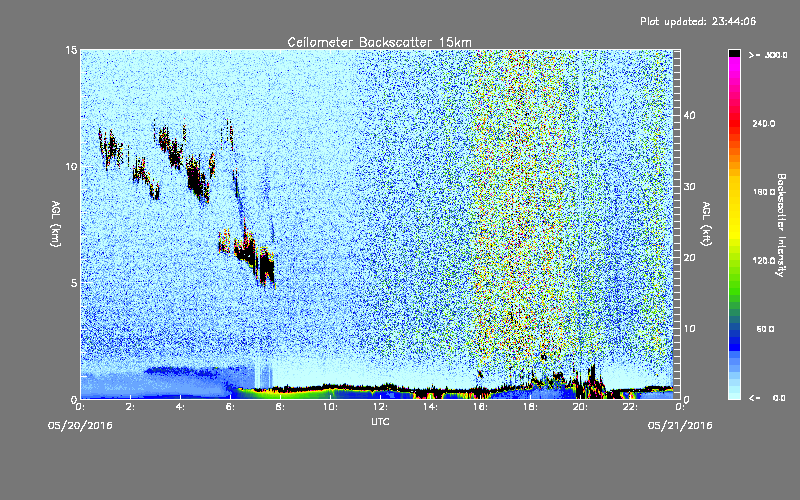Click the "0" tick on the kft axis
The image size is (800, 500).
coord(687,400)
